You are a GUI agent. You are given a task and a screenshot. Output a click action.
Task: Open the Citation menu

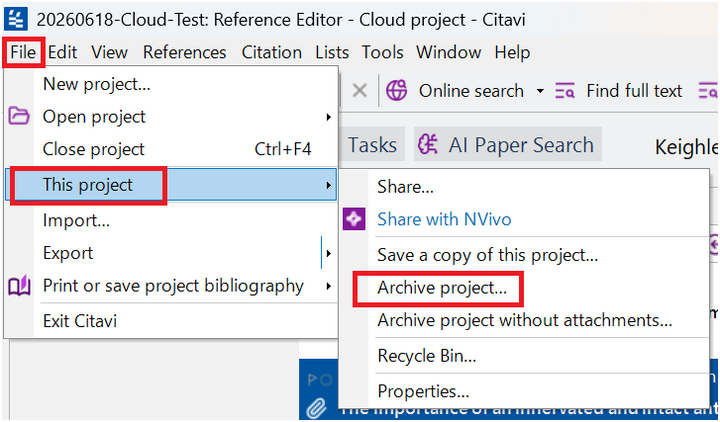click(271, 52)
